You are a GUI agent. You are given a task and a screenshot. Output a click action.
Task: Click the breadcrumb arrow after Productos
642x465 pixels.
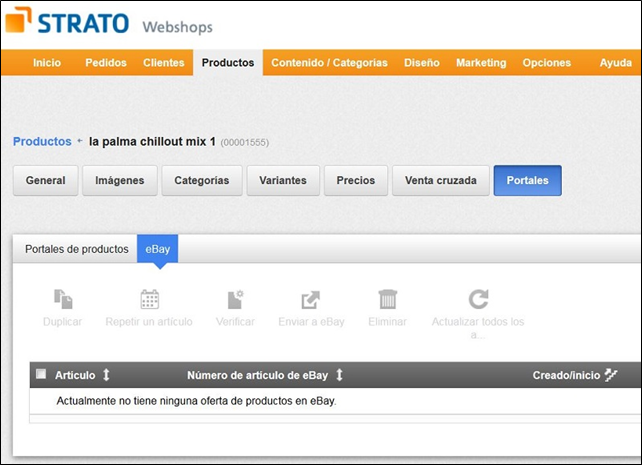click(x=80, y=141)
